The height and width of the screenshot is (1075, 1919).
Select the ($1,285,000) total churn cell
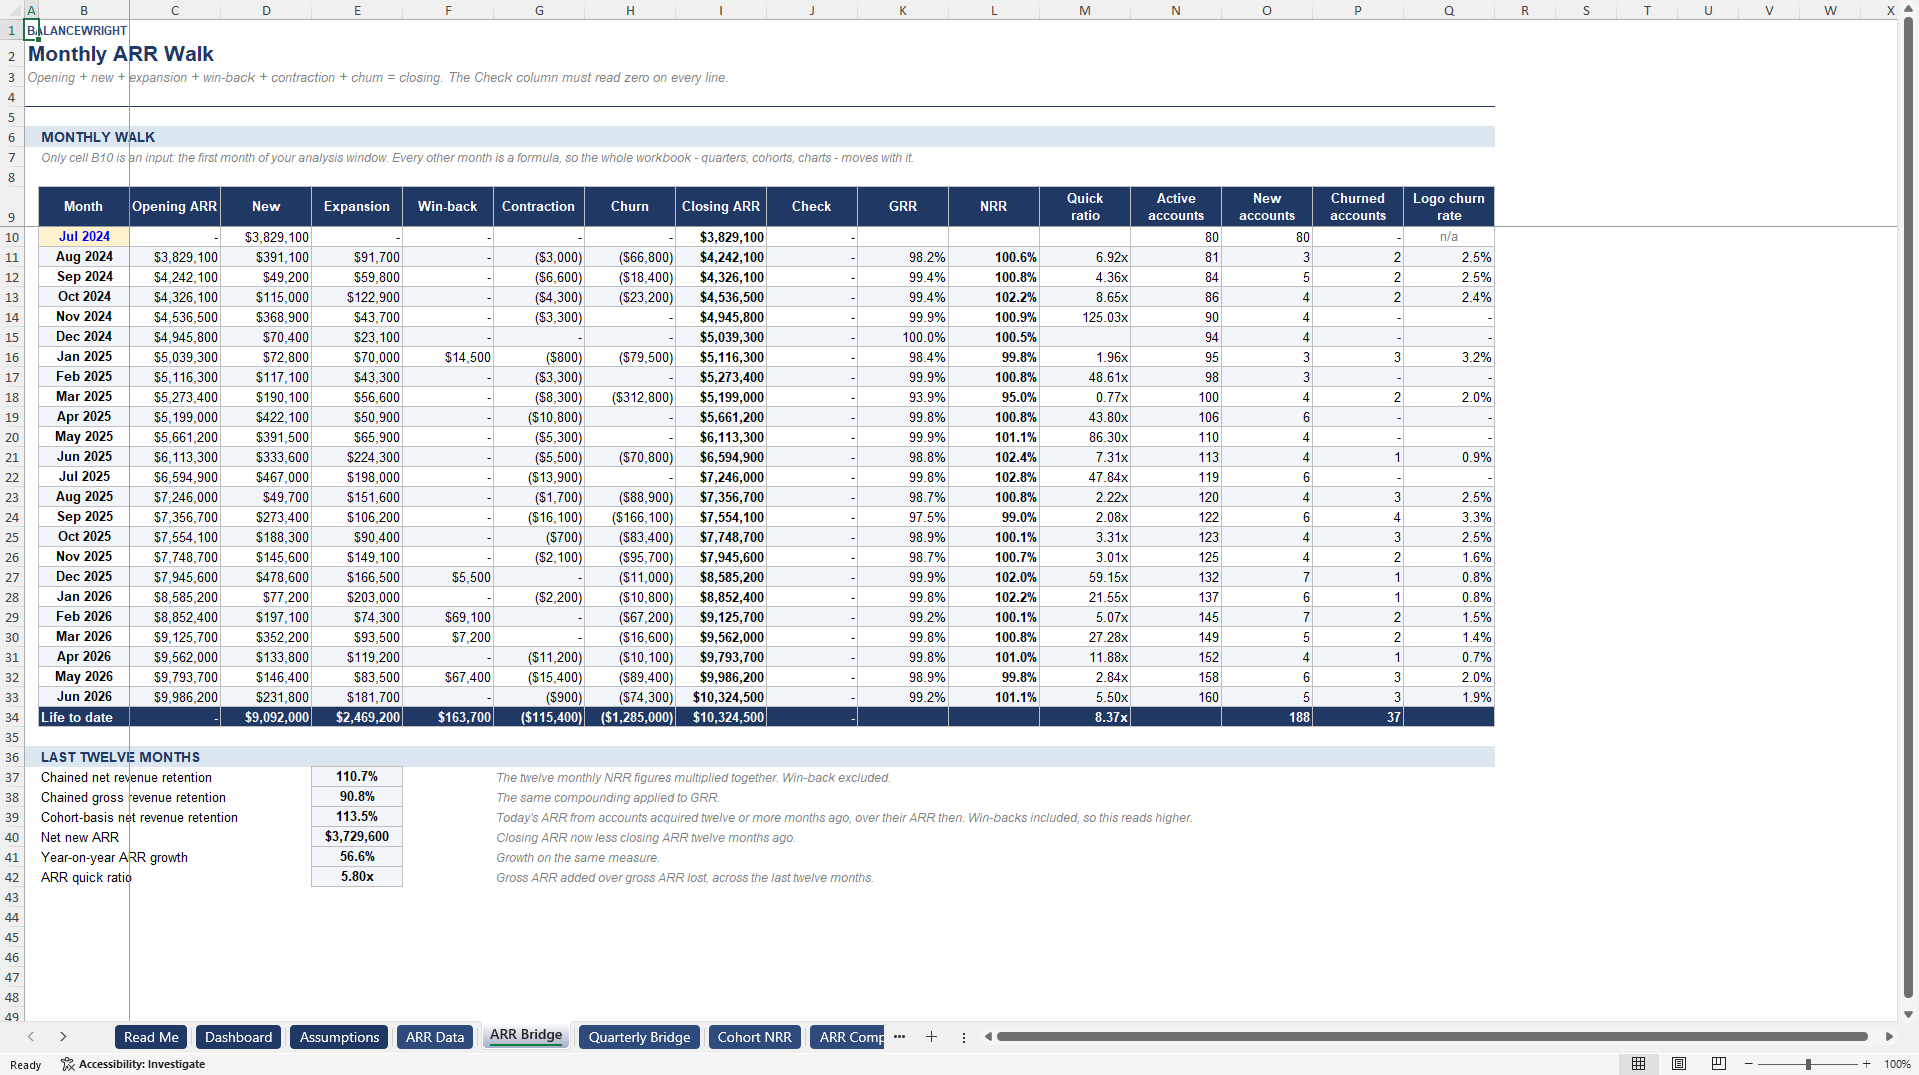pyautogui.click(x=630, y=717)
